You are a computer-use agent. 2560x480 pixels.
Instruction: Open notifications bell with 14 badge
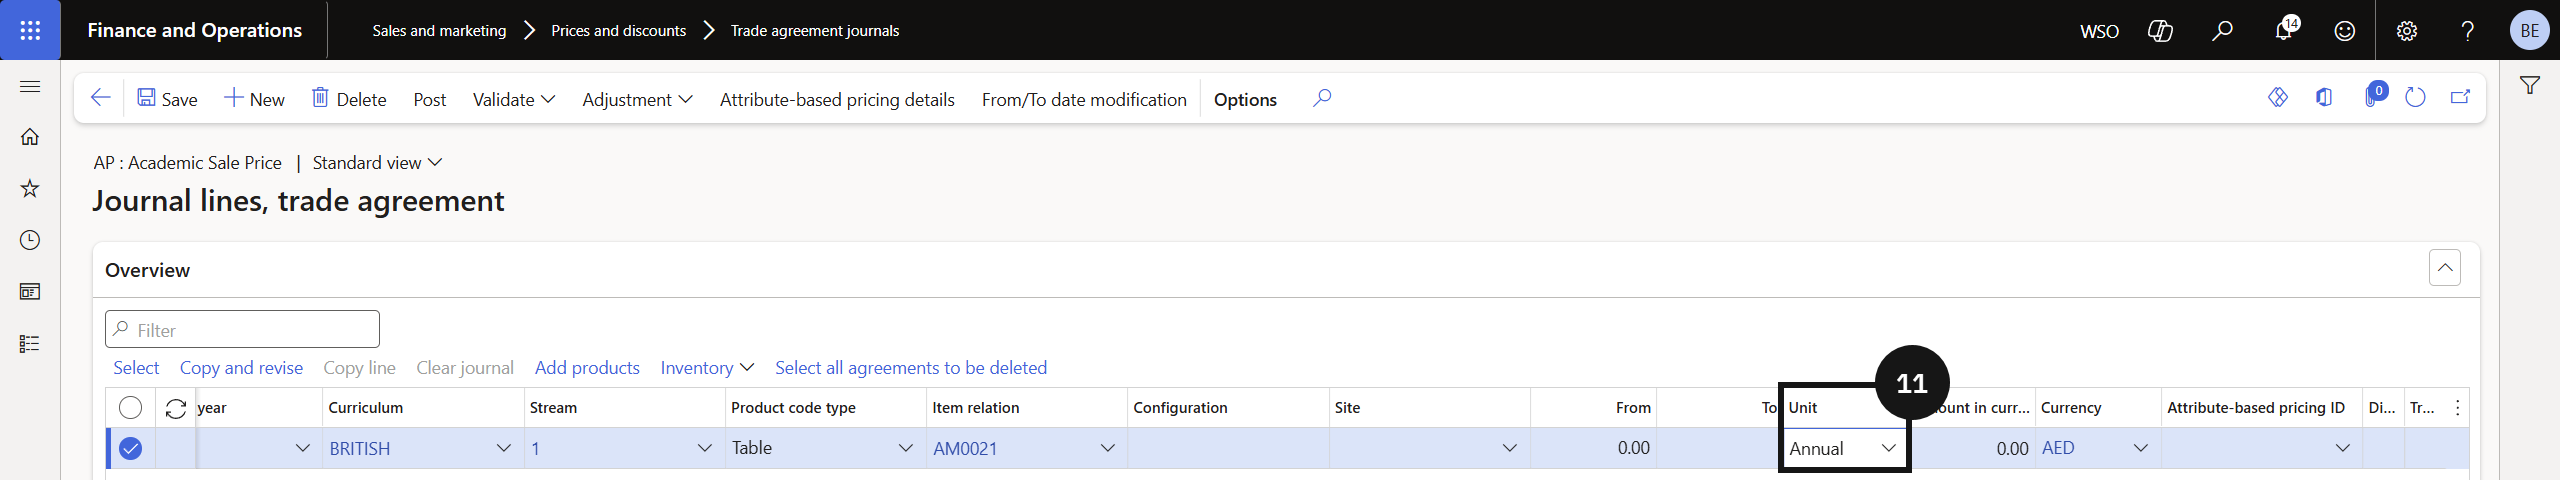[x=2284, y=30]
